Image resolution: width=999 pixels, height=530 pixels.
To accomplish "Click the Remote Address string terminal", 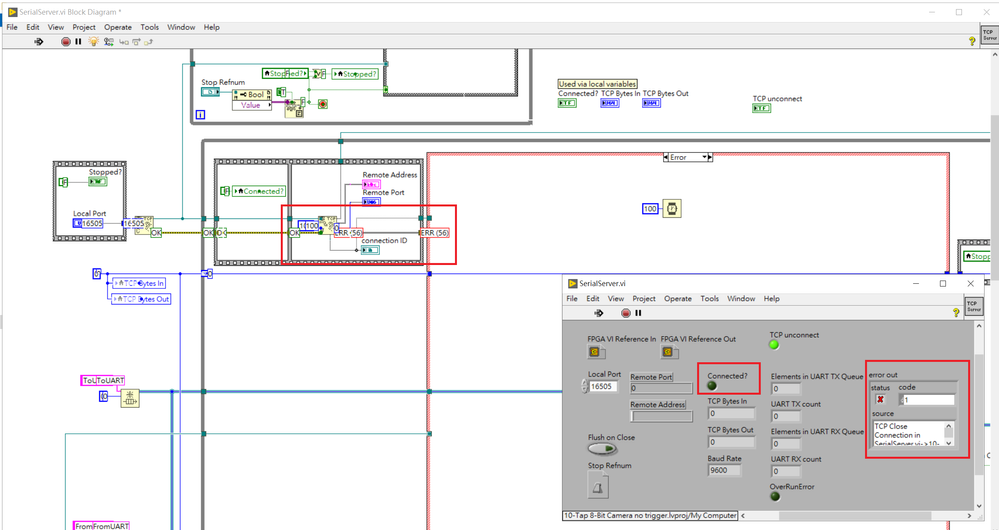I will coord(371,184).
